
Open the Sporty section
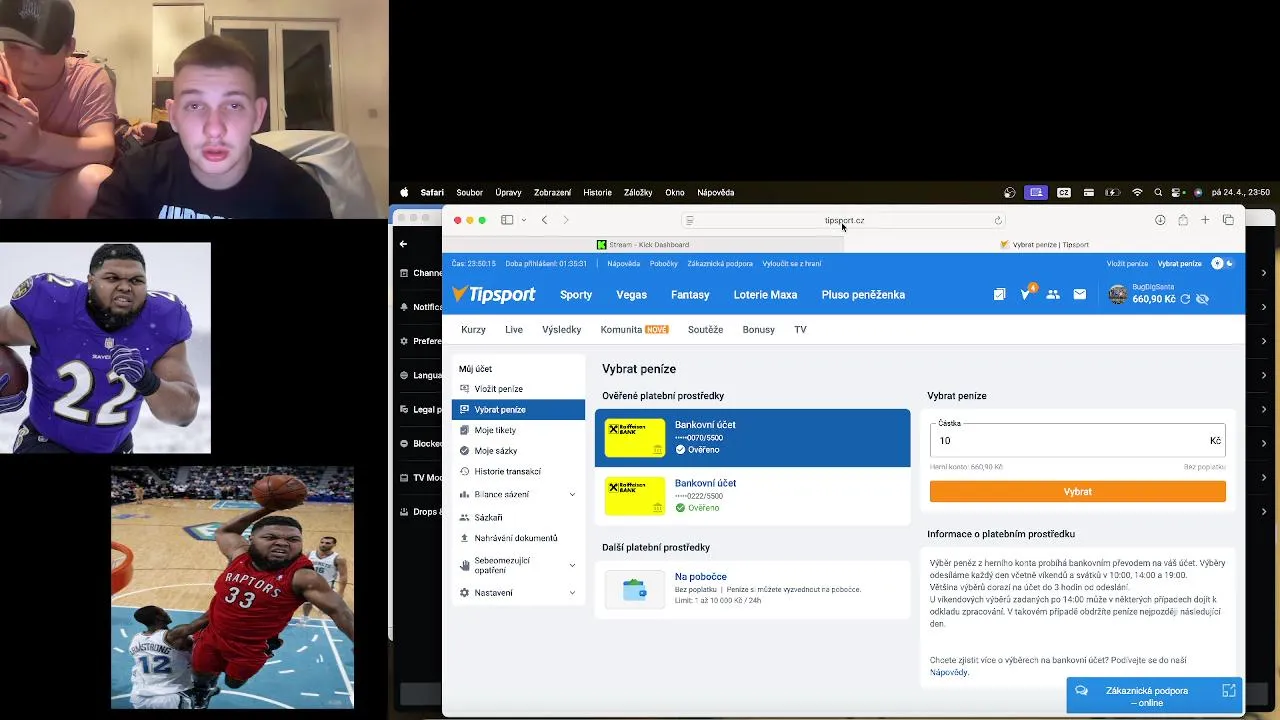576,294
